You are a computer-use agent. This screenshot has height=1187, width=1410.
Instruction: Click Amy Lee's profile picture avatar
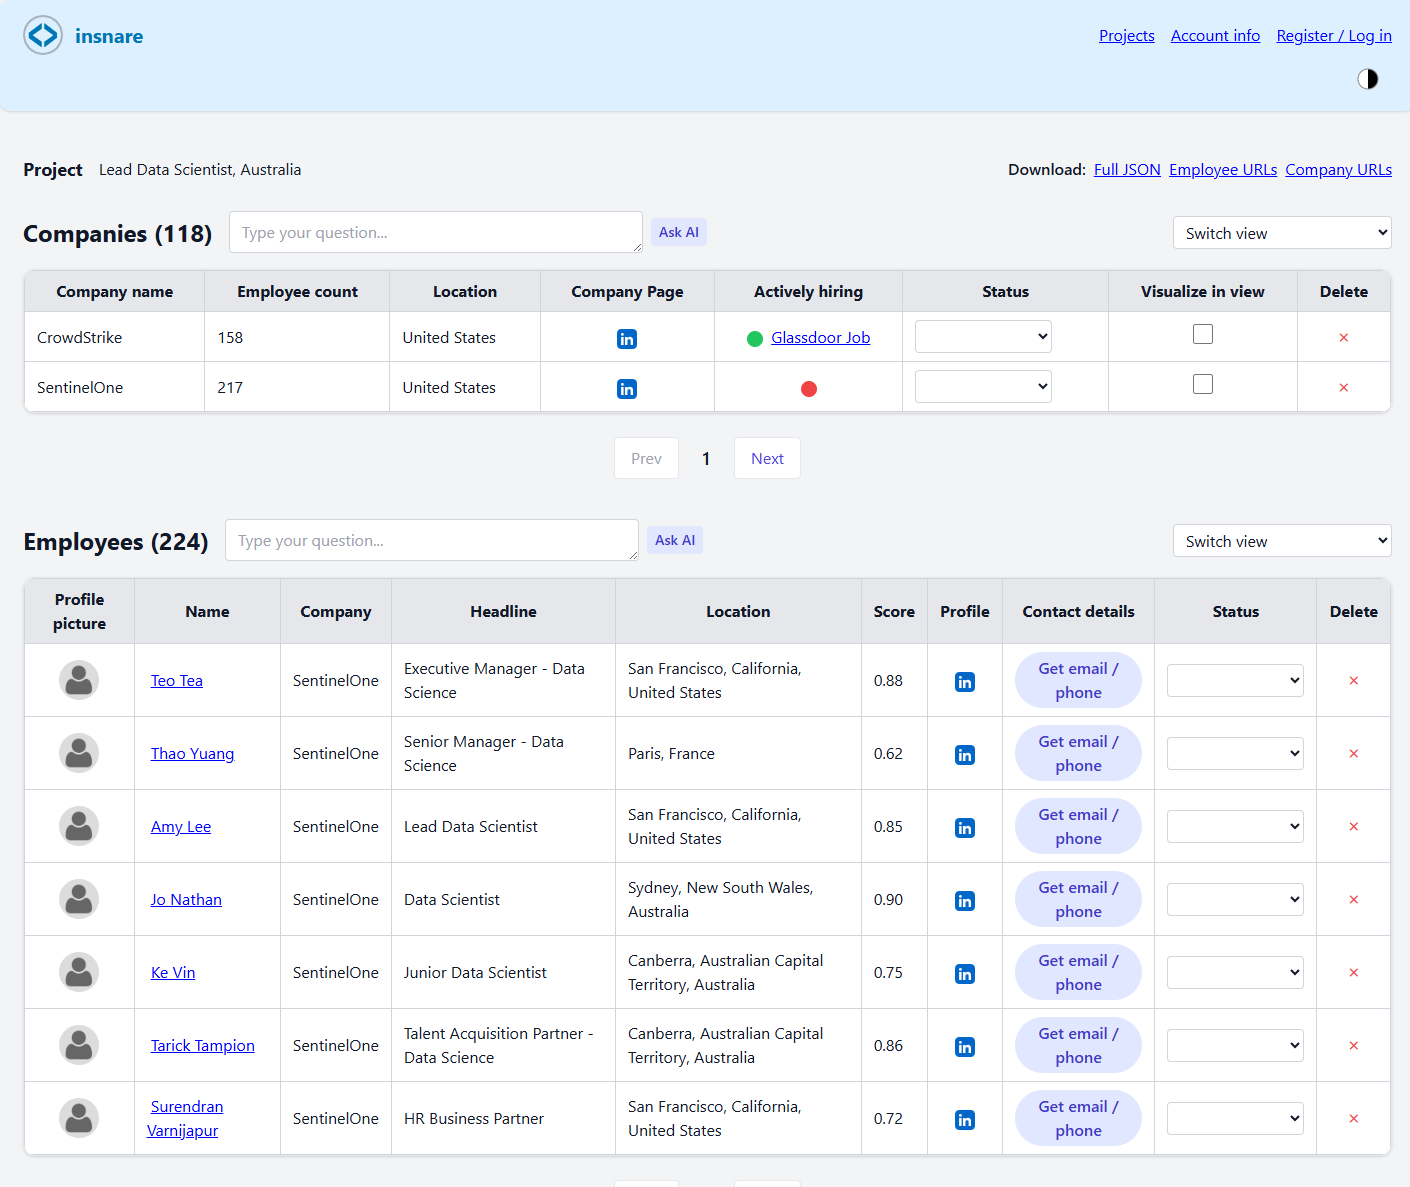coord(79,826)
